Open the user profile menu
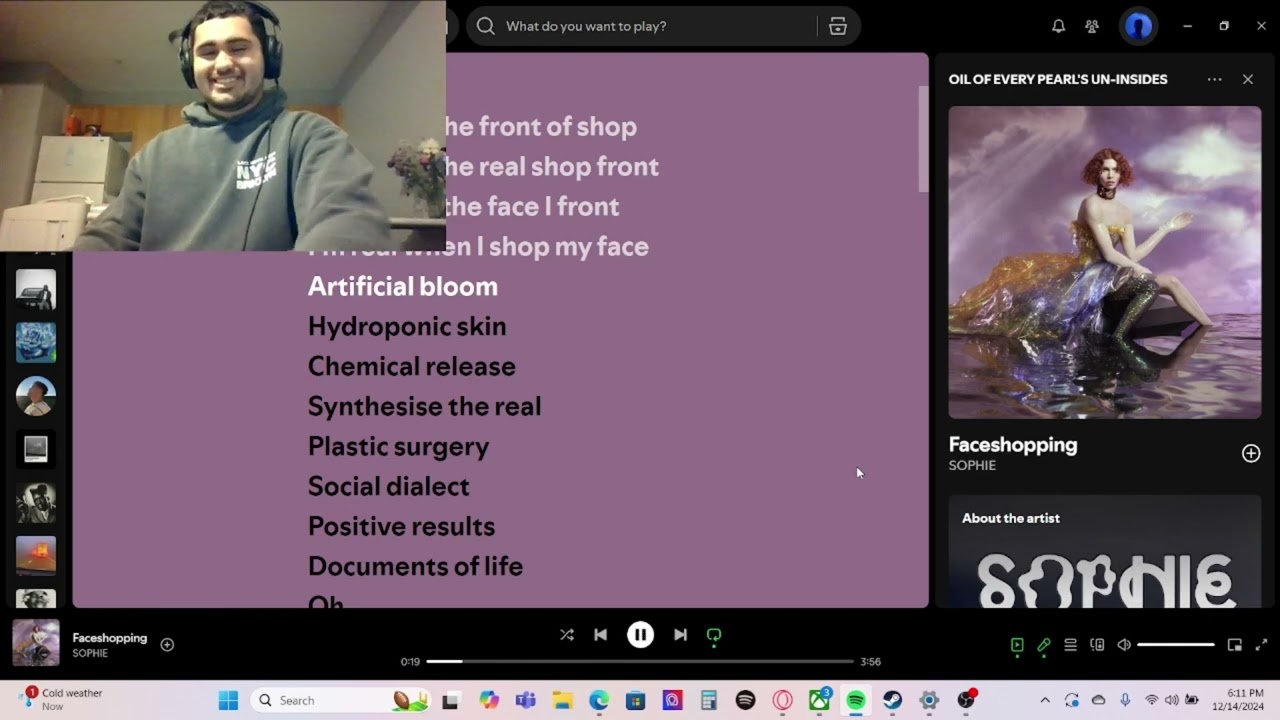Image resolution: width=1280 pixels, height=720 pixels. pyautogui.click(x=1138, y=26)
